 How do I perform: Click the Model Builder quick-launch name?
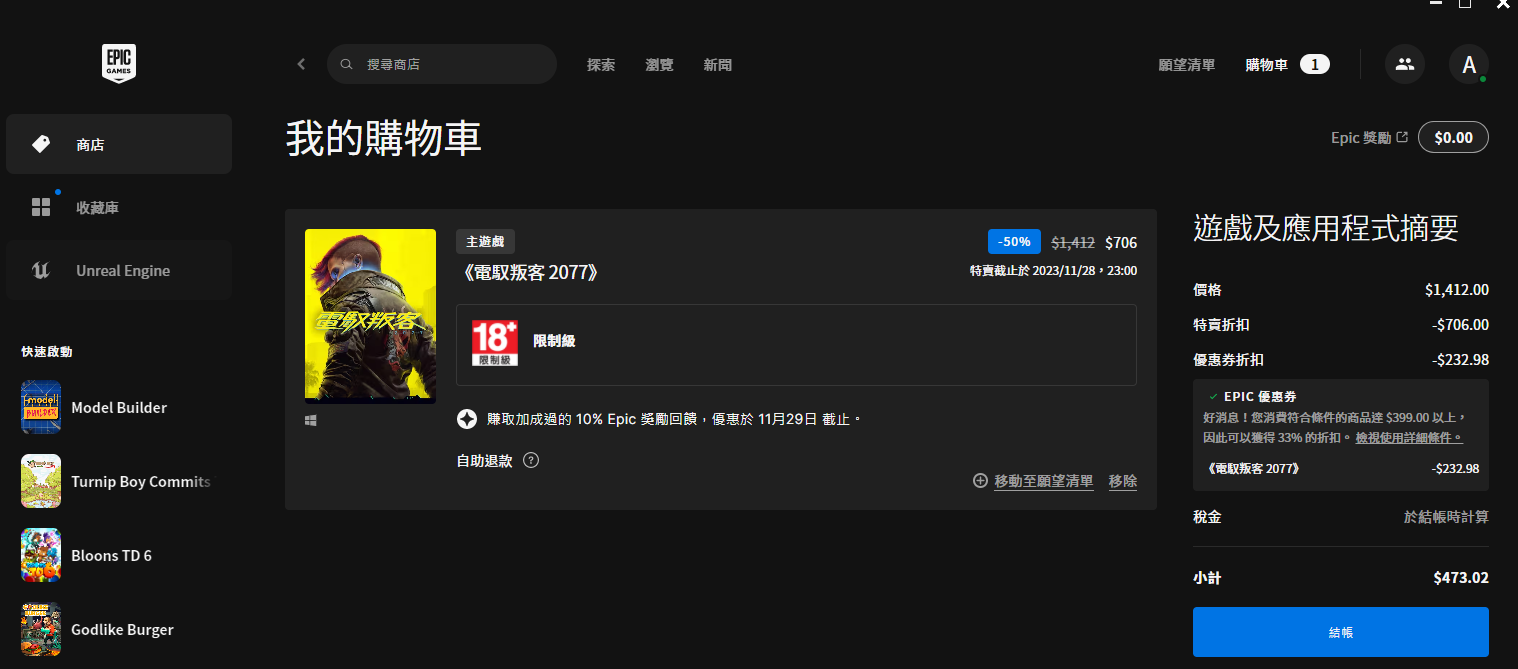119,407
